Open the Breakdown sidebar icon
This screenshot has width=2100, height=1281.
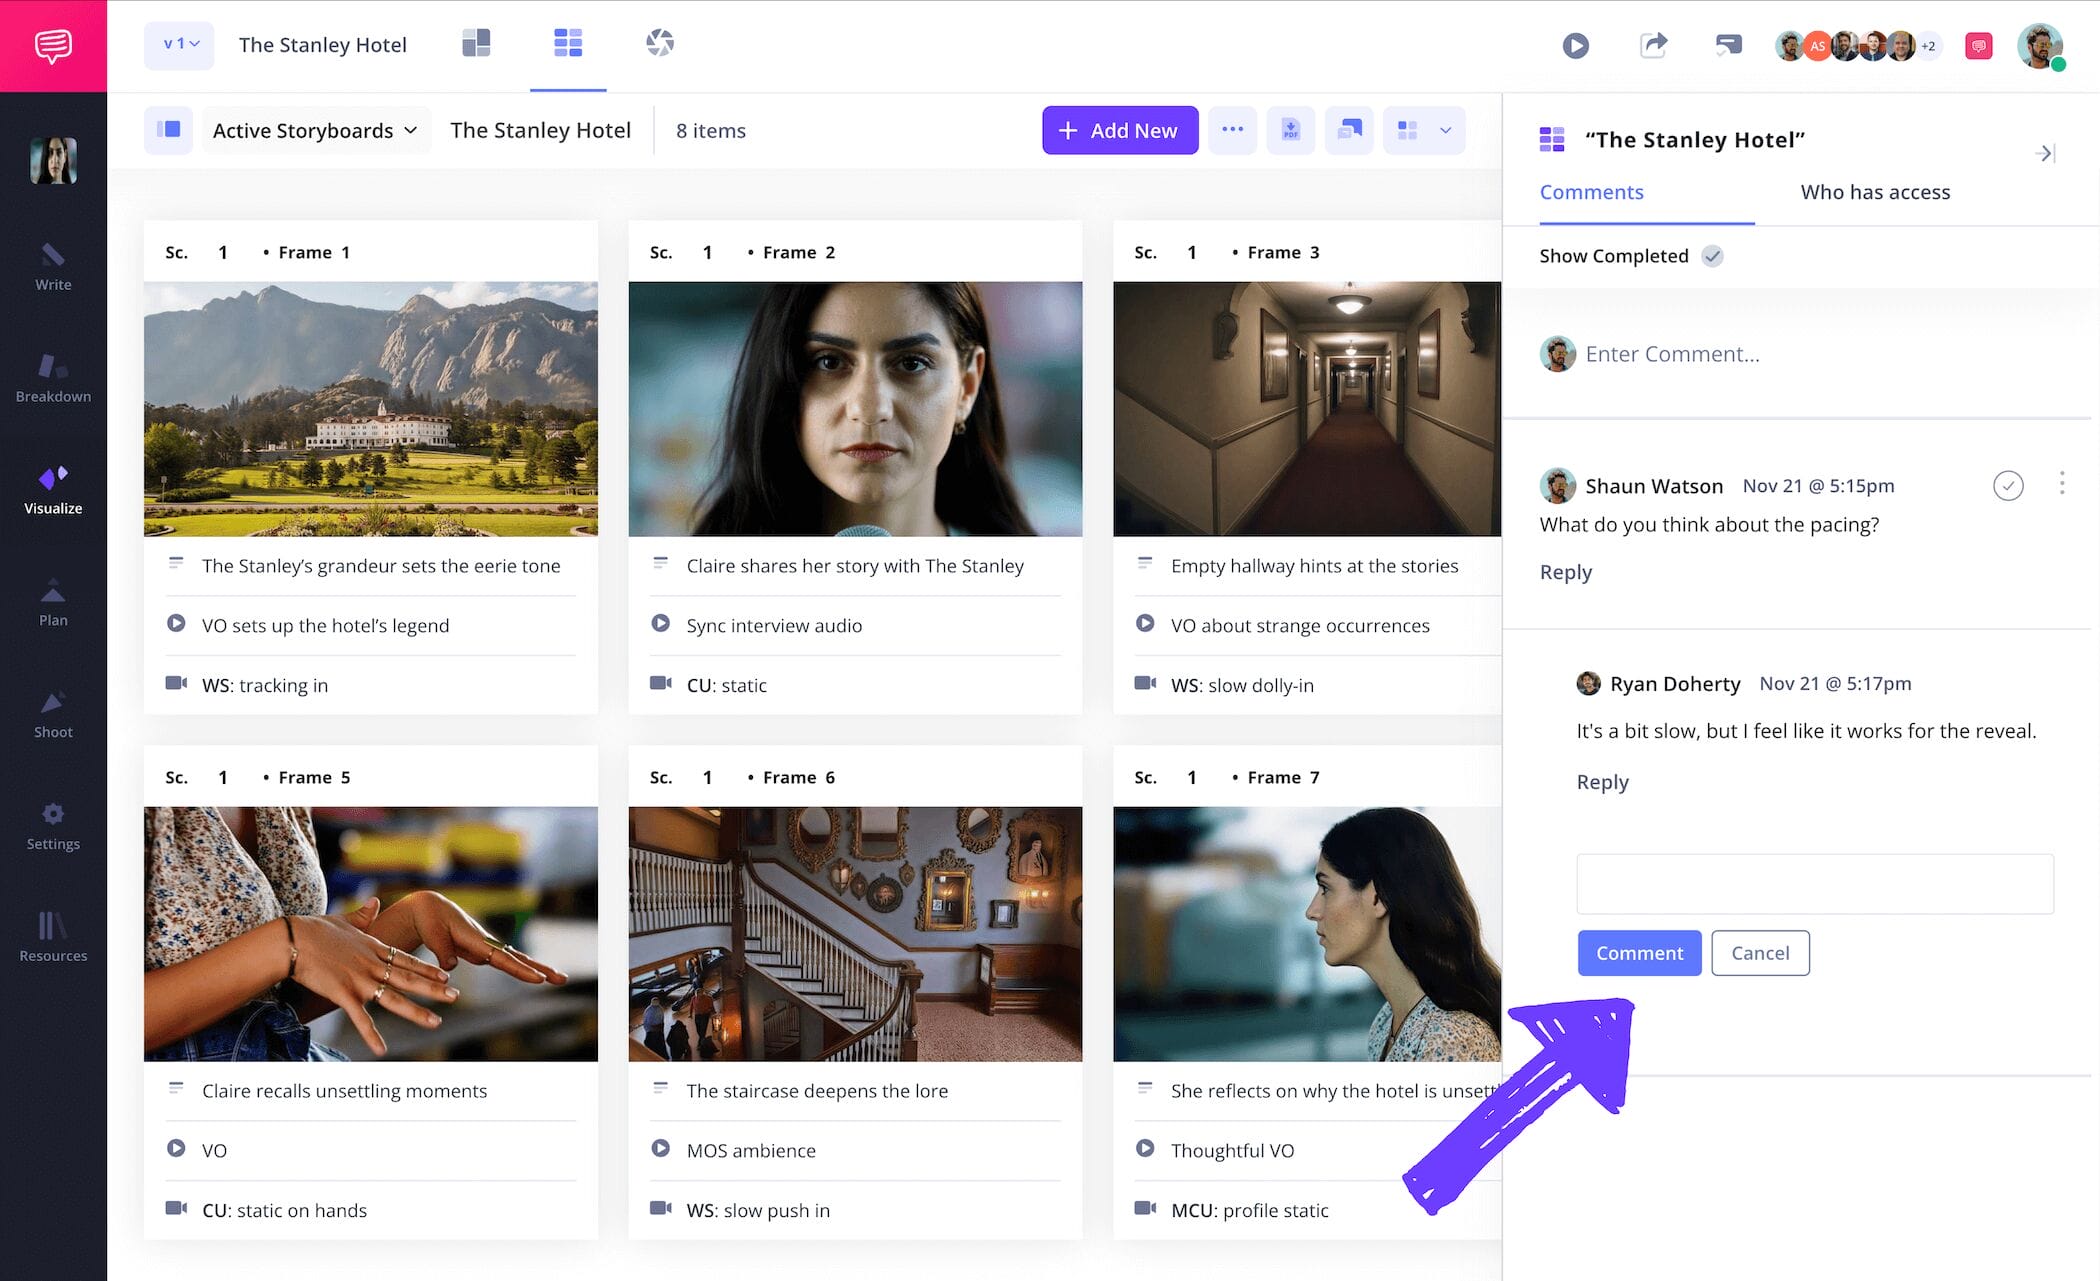[x=53, y=378]
